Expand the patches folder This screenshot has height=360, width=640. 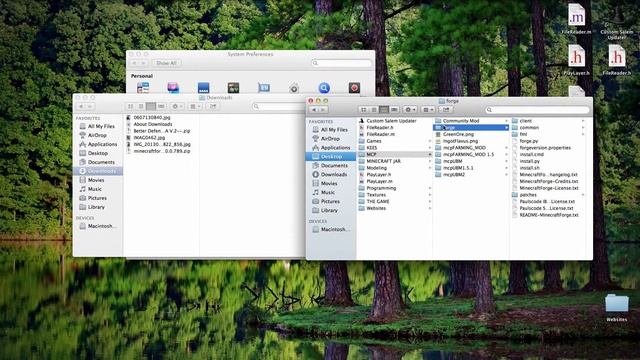coord(583,195)
